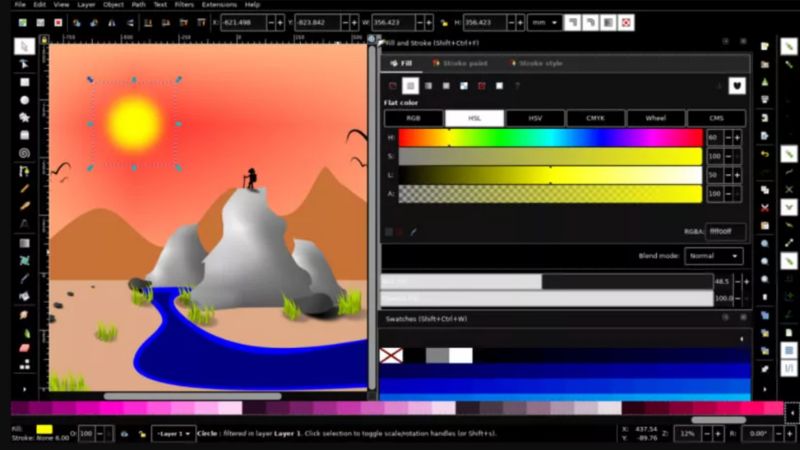Select the Gradient tool in toolbox
The width and height of the screenshot is (800, 450).
point(24,243)
